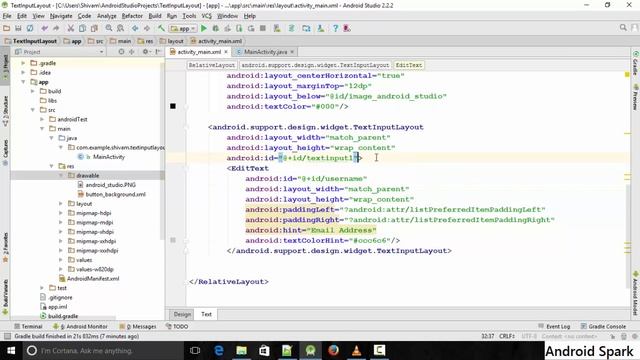Expand the .gradle folder
Image resolution: width=640 pixels, height=360 pixels.
[23, 63]
